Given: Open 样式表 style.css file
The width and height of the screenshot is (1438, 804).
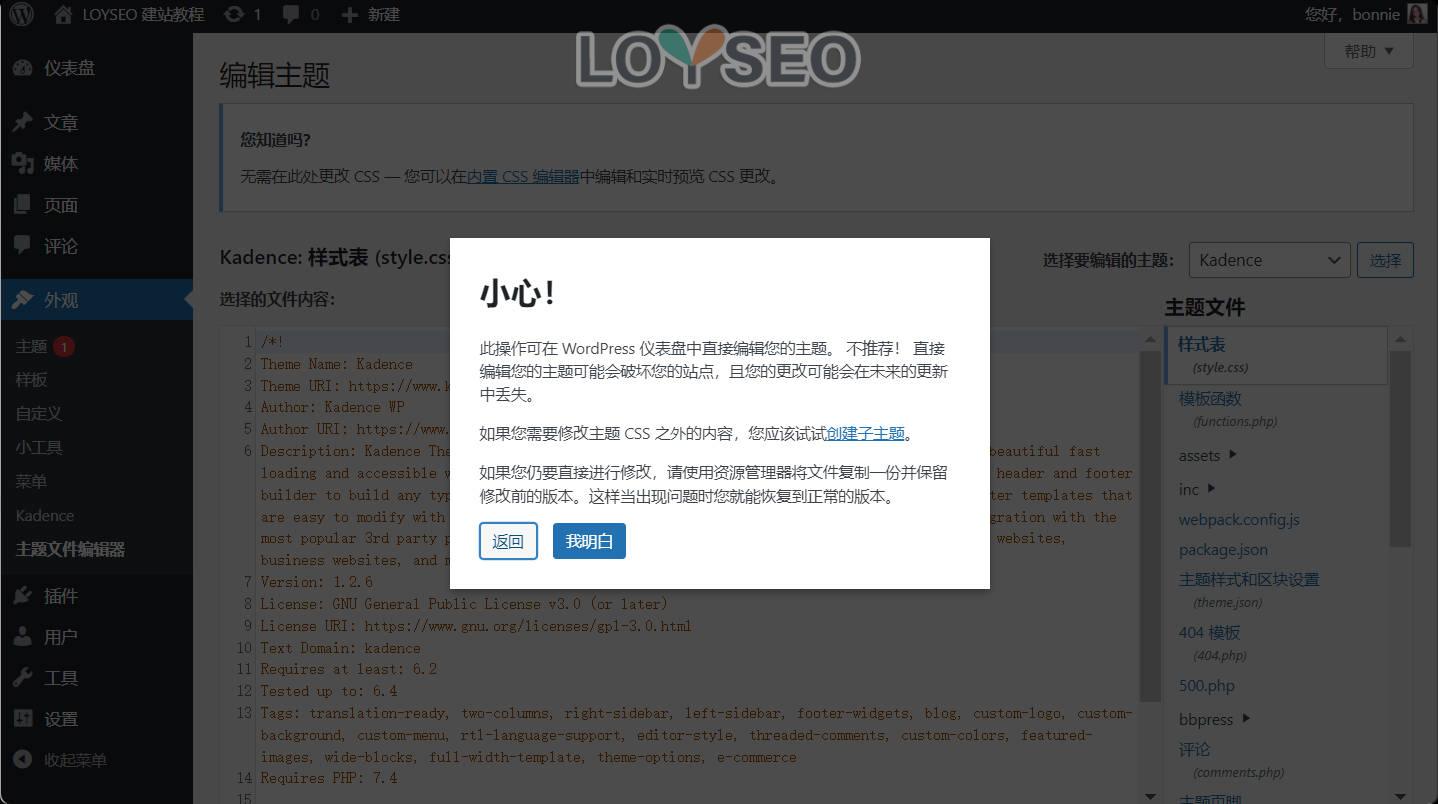Looking at the screenshot, I should pos(1276,355).
